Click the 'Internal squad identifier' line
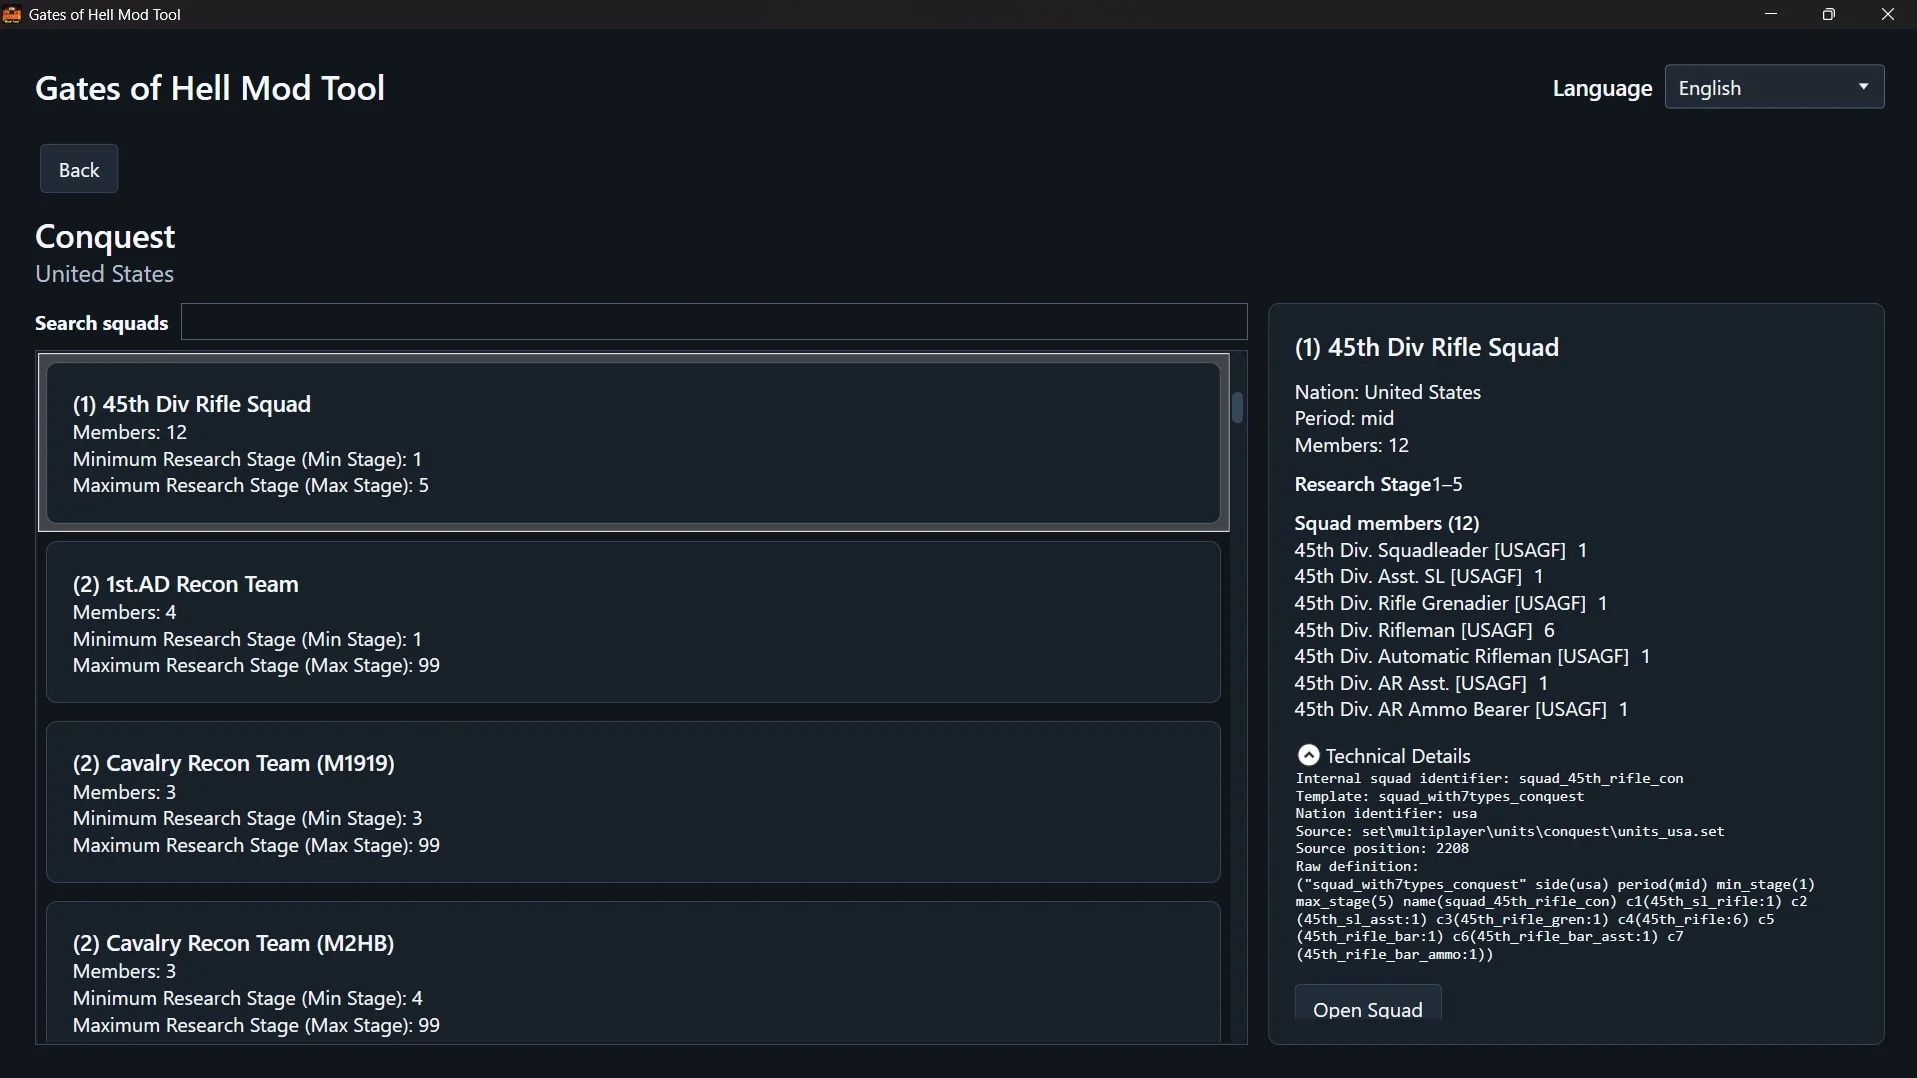1917x1078 pixels. 1490,779
